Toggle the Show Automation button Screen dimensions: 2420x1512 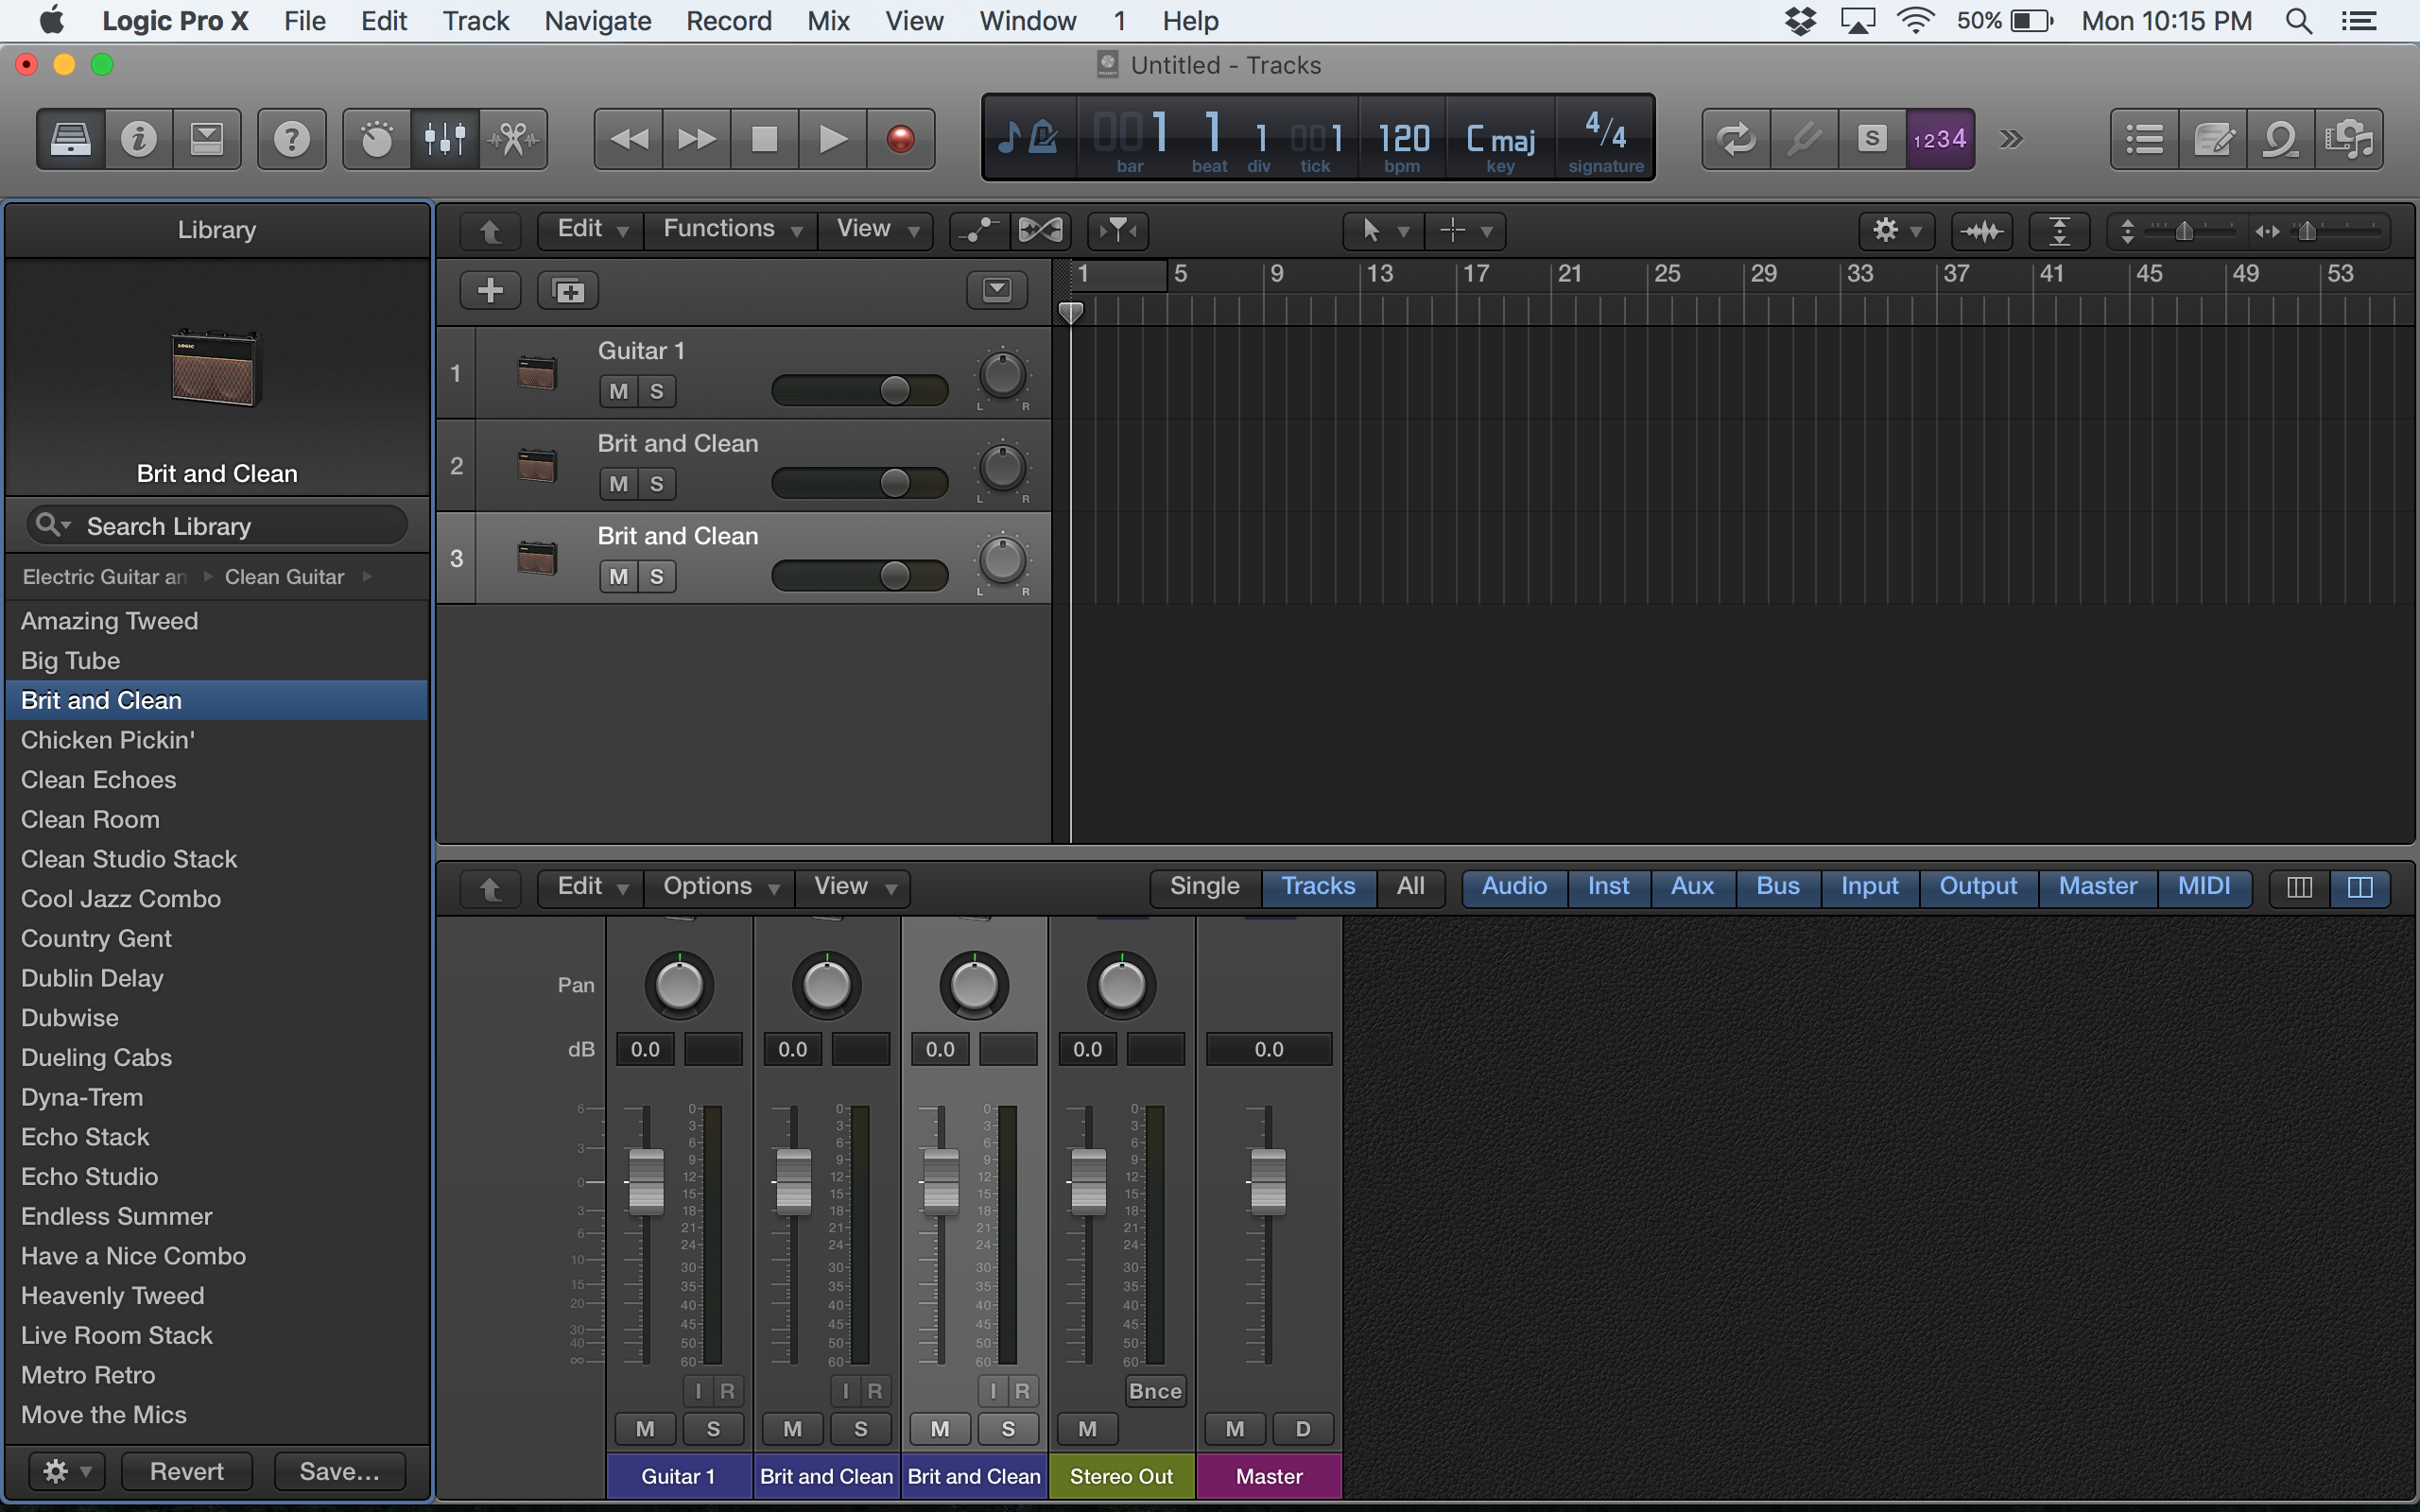(x=979, y=231)
